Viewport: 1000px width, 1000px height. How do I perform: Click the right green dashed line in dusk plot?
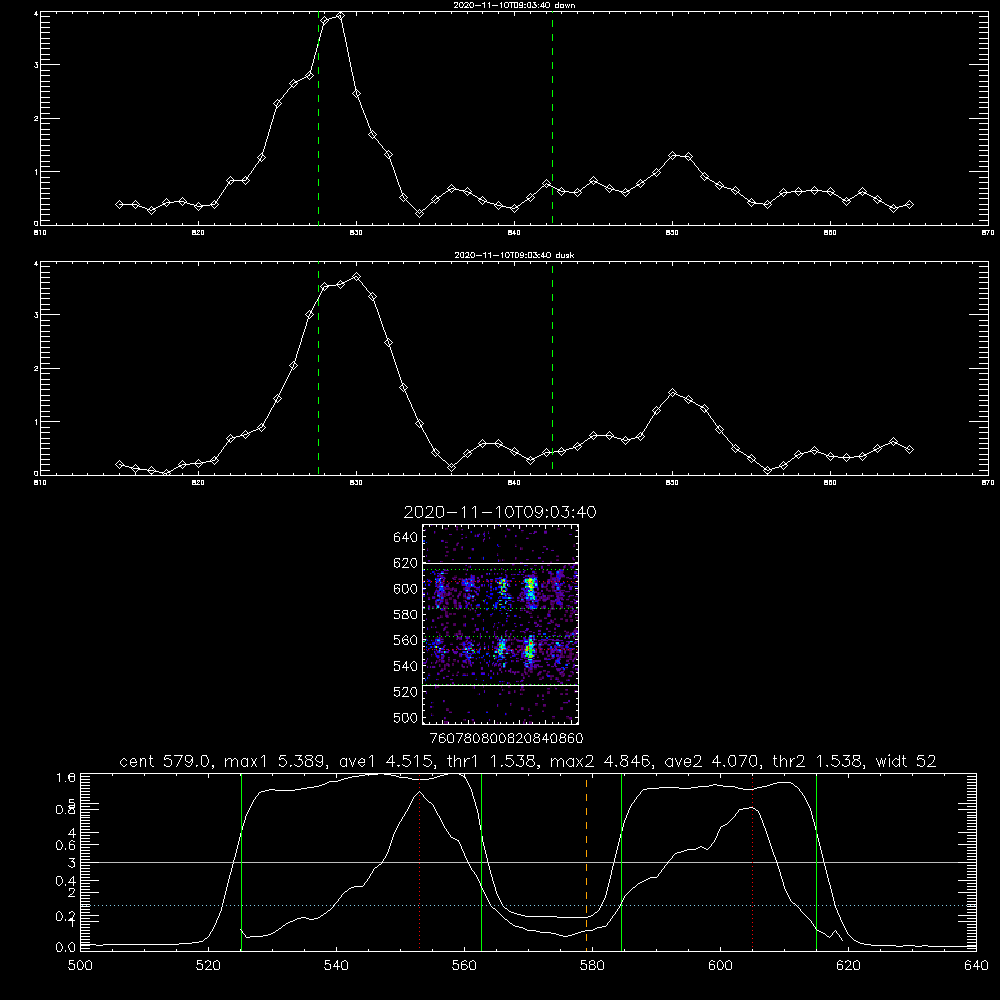[x=552, y=368]
